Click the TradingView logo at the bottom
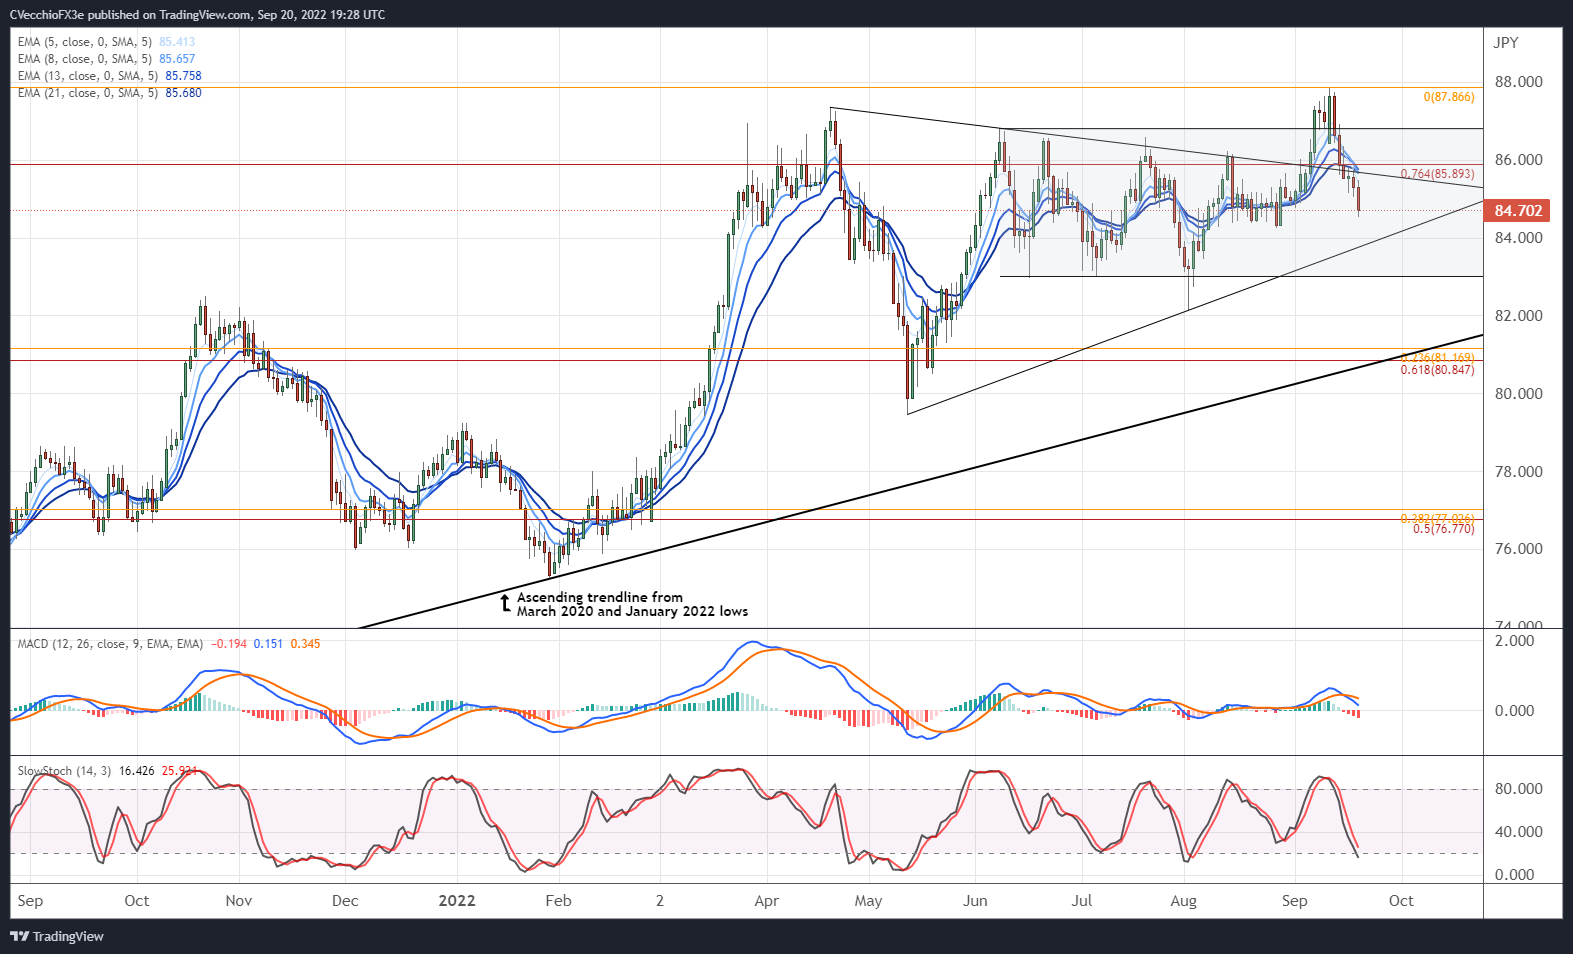The width and height of the screenshot is (1573, 954). pyautogui.click(x=57, y=937)
